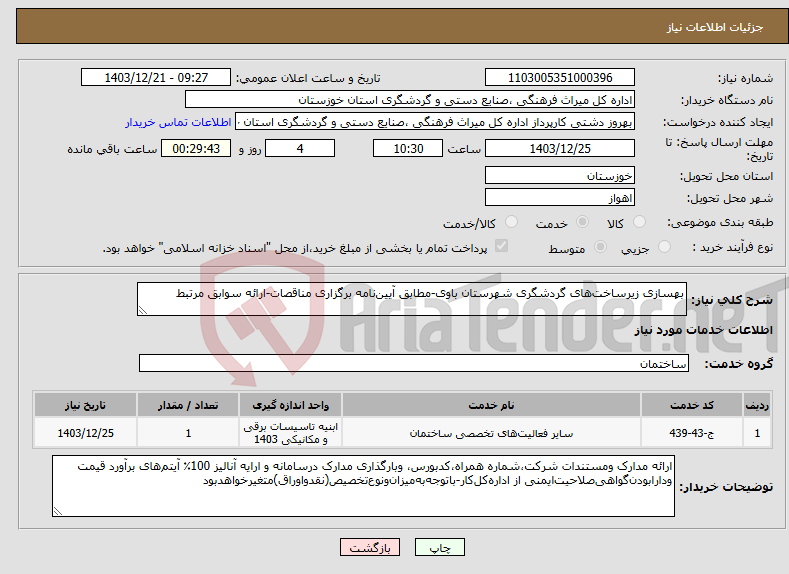The width and height of the screenshot is (789, 574).
Task: Select the کالا radio button
Action: coord(640,222)
